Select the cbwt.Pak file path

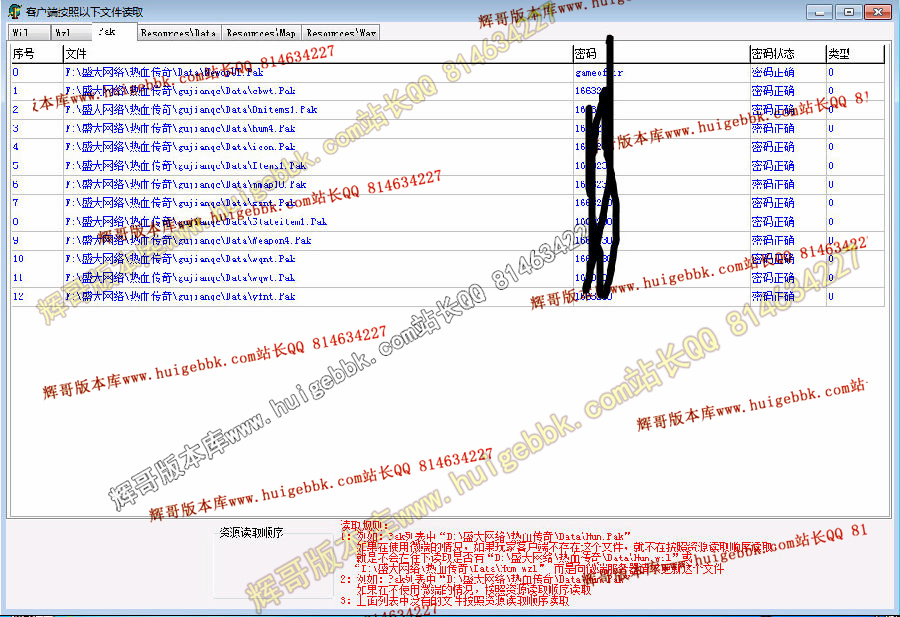(180, 91)
